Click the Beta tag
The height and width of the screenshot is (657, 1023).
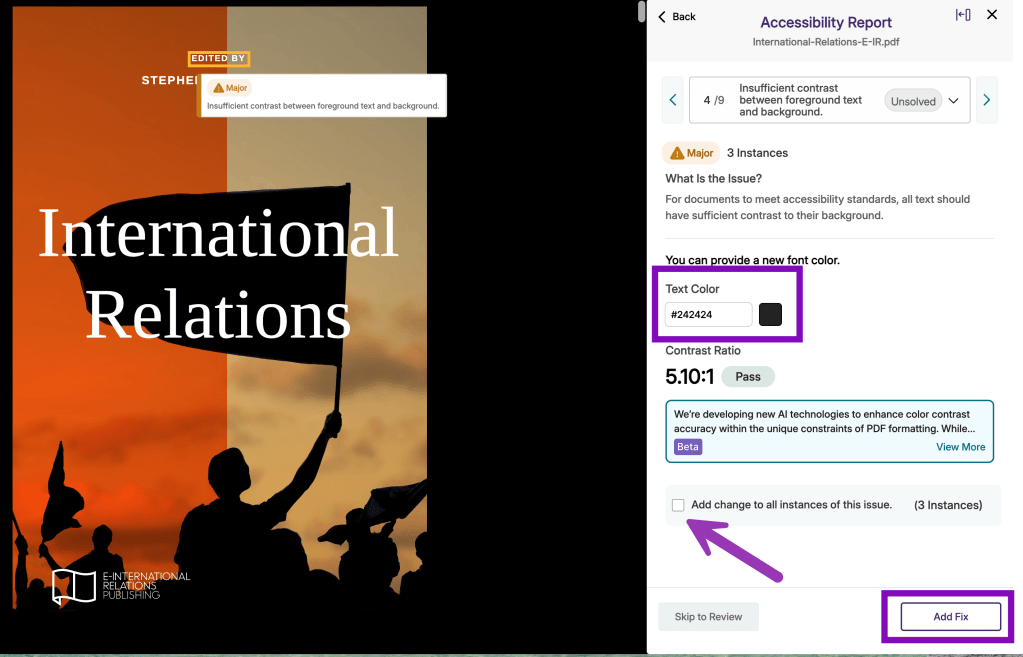pyautogui.click(x=688, y=447)
